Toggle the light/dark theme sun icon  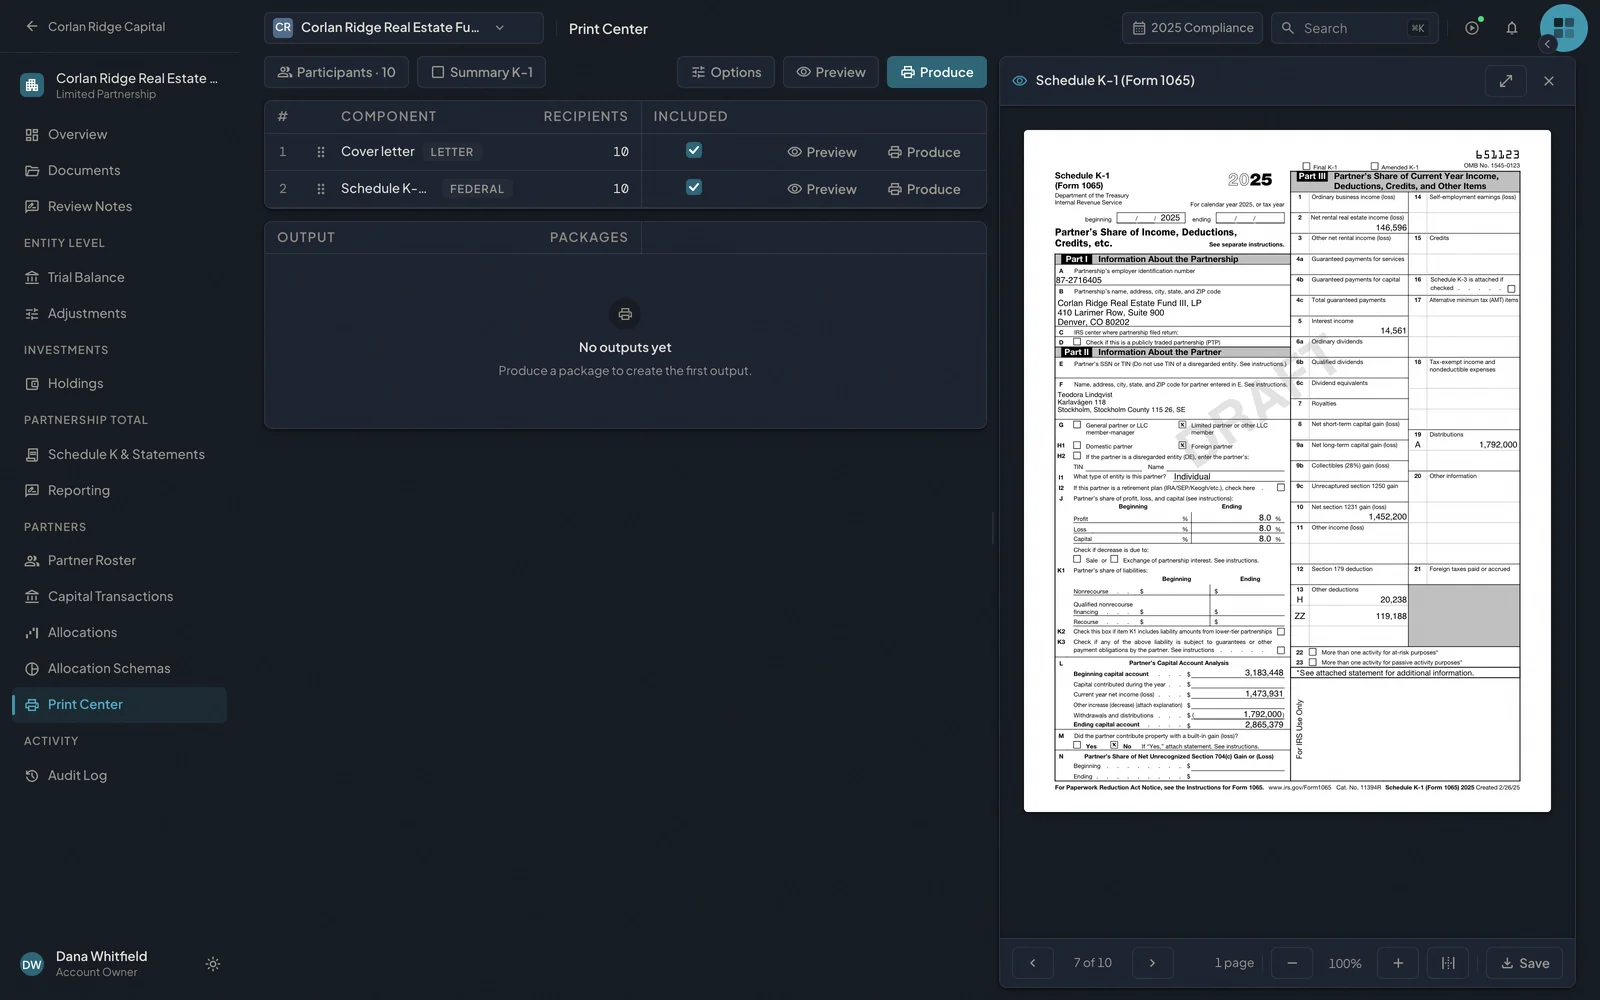pyautogui.click(x=213, y=964)
